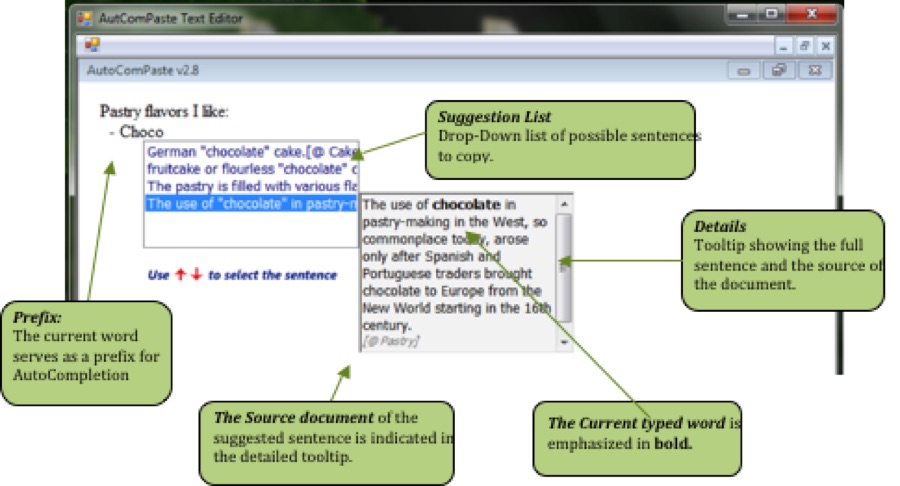Screen dimensions: 900x486
Task: Click the typed word 'Choco' in the editor
Action: (x=141, y=132)
